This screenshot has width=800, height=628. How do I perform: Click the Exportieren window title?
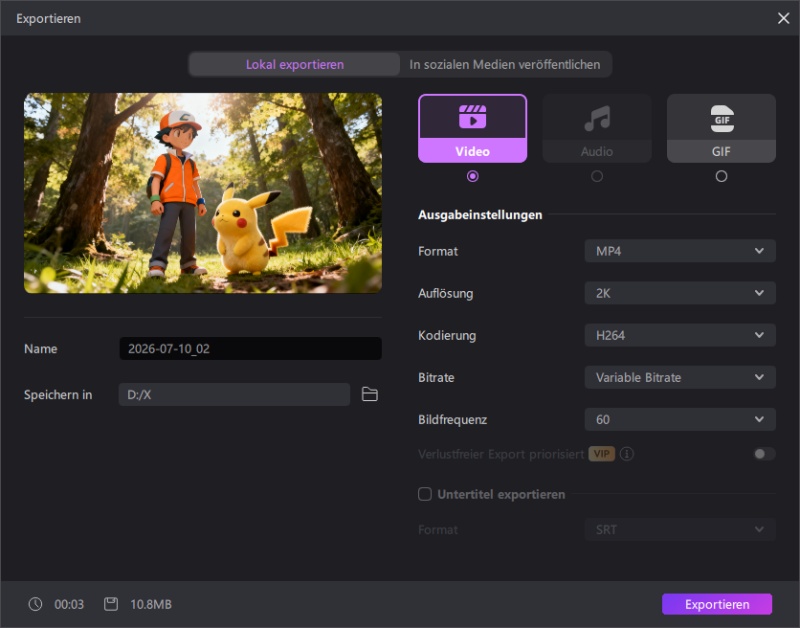[48, 19]
